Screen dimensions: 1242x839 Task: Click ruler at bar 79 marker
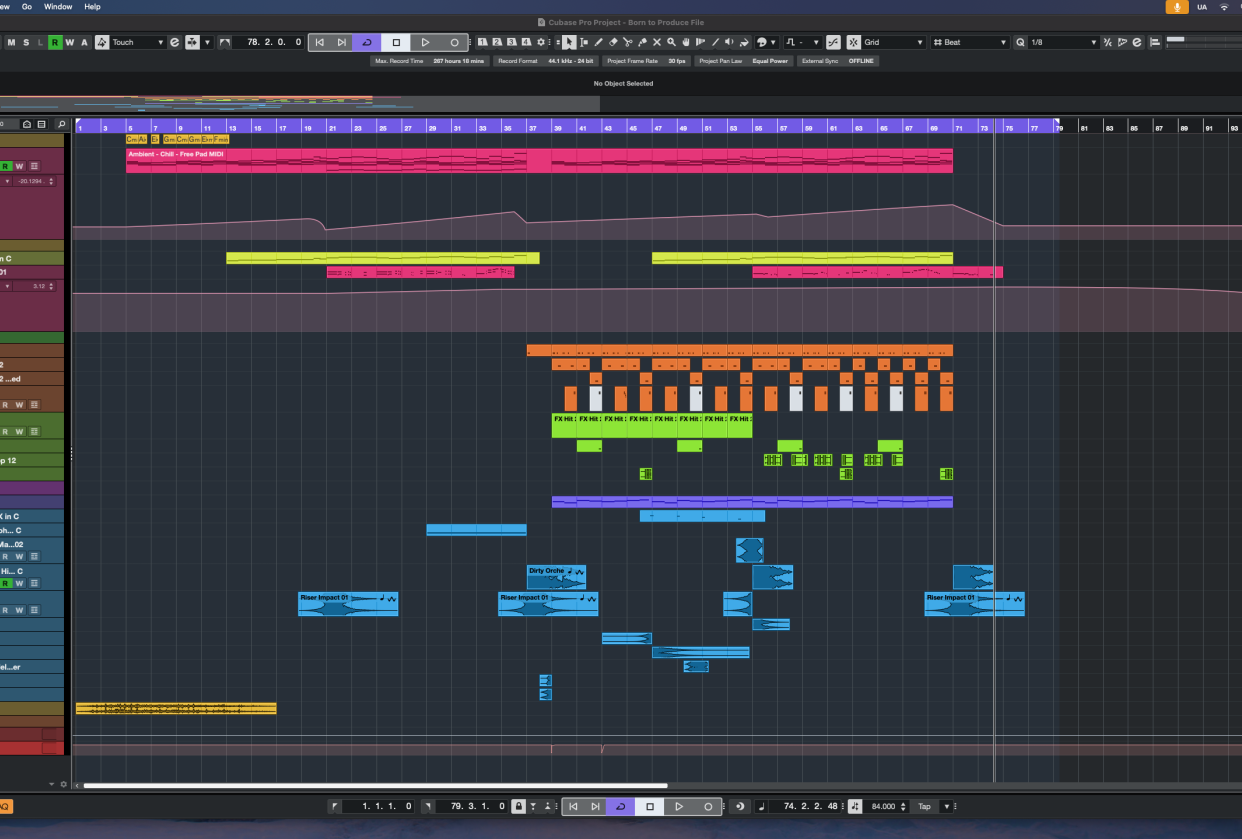click(x=1058, y=126)
